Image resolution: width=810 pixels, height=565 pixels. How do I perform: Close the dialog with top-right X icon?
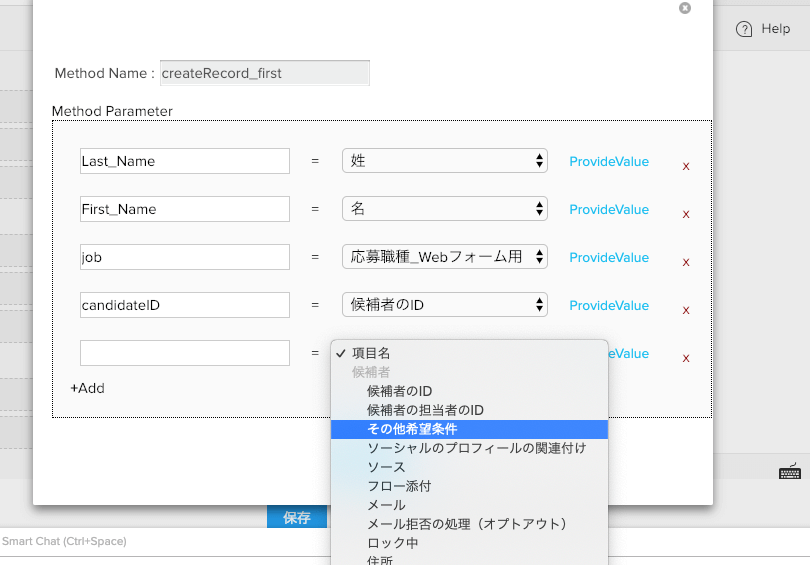coord(685,8)
